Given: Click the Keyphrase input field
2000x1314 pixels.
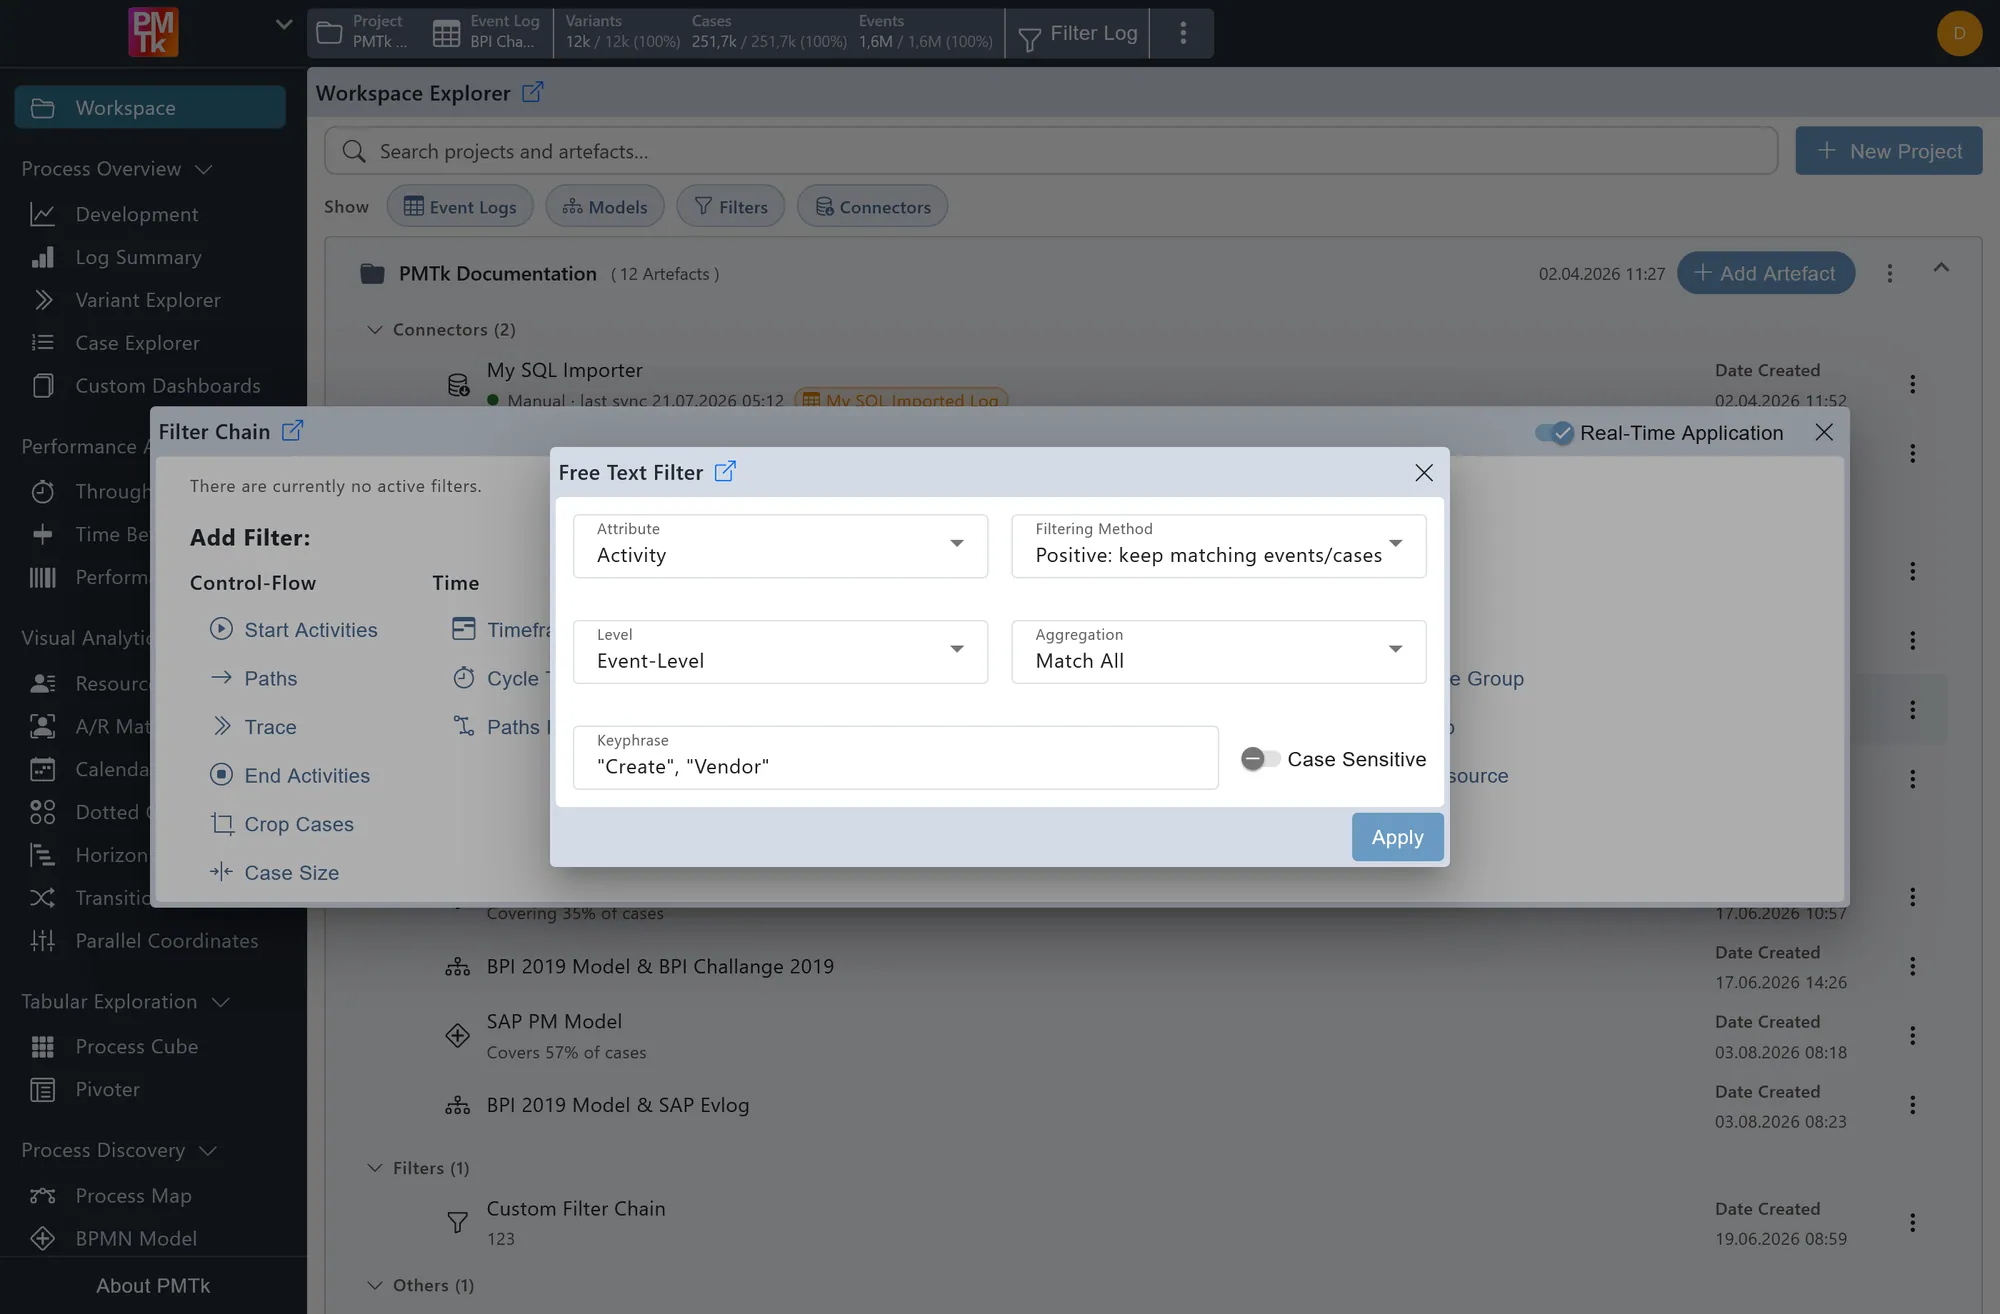Looking at the screenshot, I should [896, 757].
